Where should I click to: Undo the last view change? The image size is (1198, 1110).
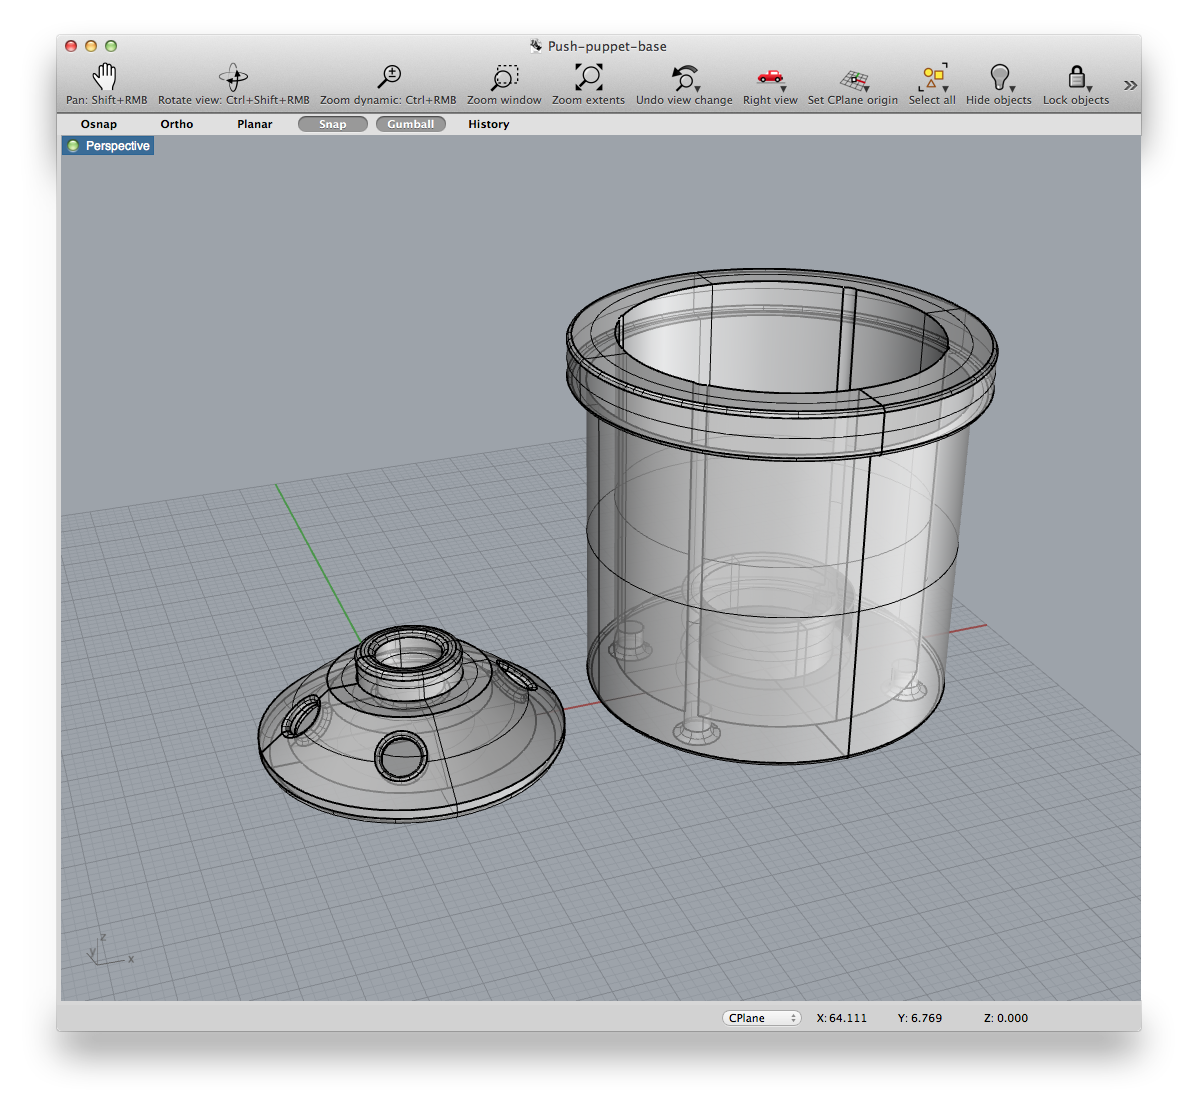pyautogui.click(x=683, y=80)
